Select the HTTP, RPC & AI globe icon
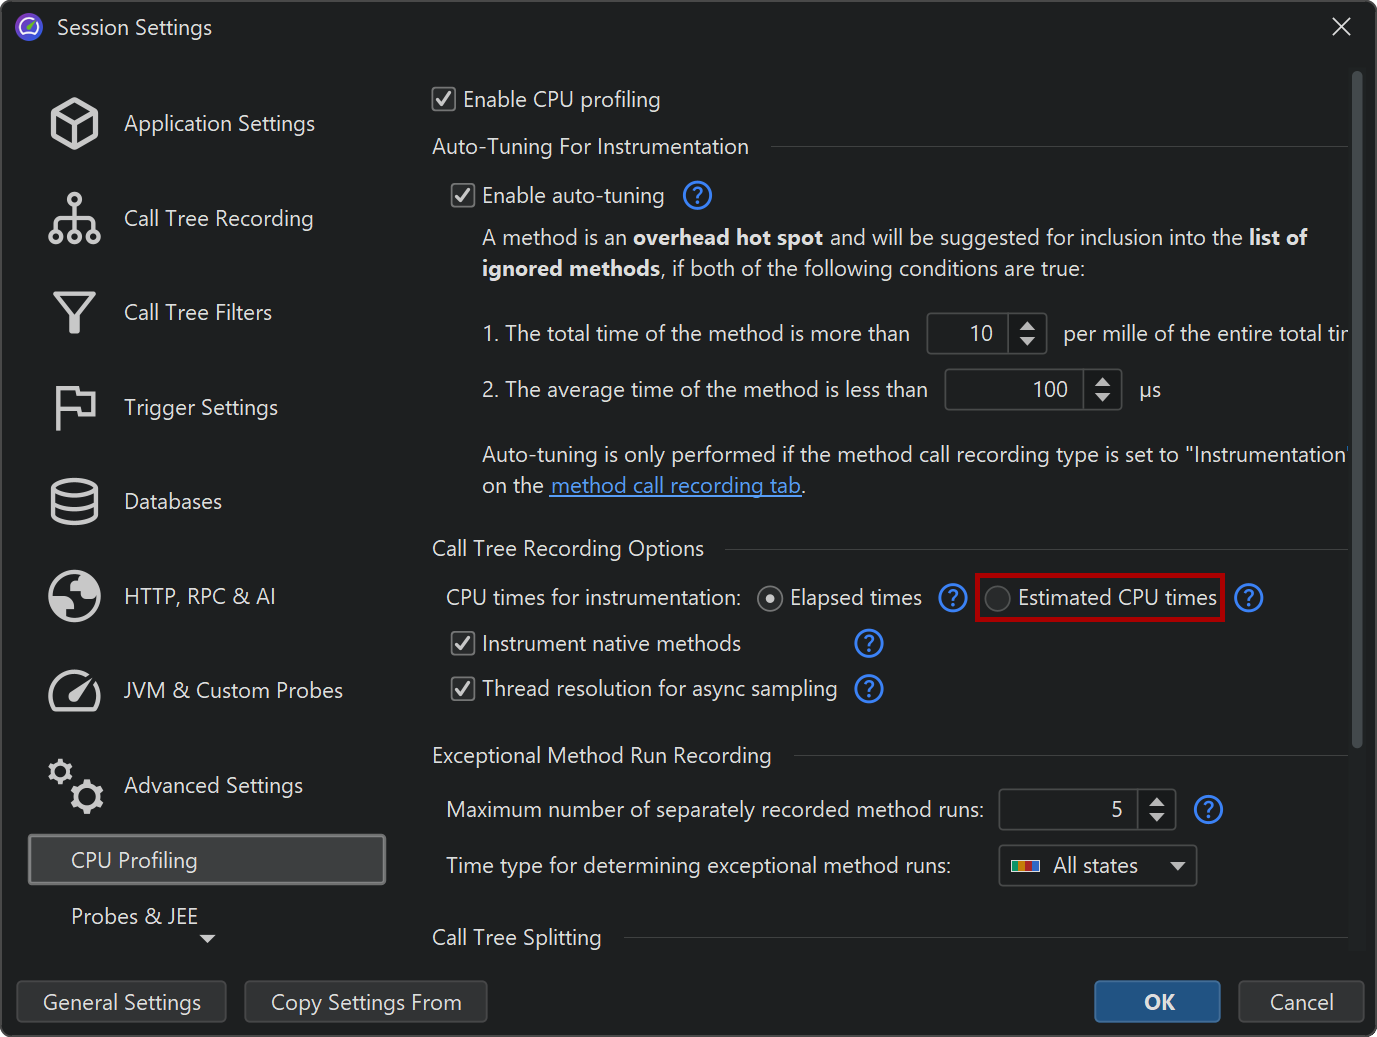The image size is (1377, 1037). click(x=75, y=596)
